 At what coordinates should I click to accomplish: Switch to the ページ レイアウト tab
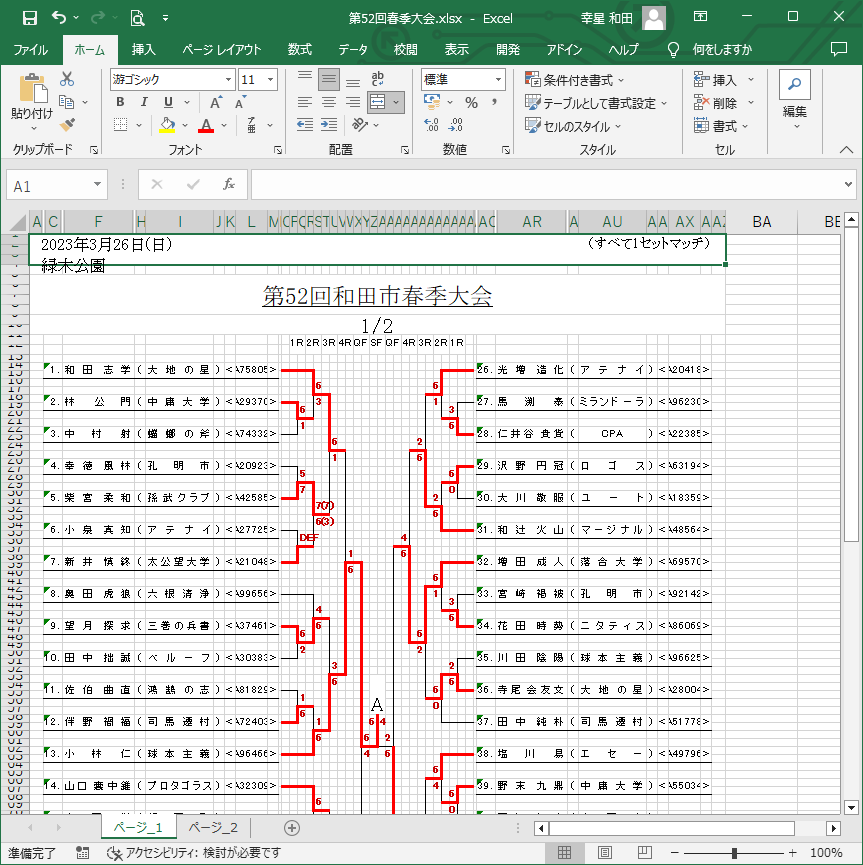[222, 50]
